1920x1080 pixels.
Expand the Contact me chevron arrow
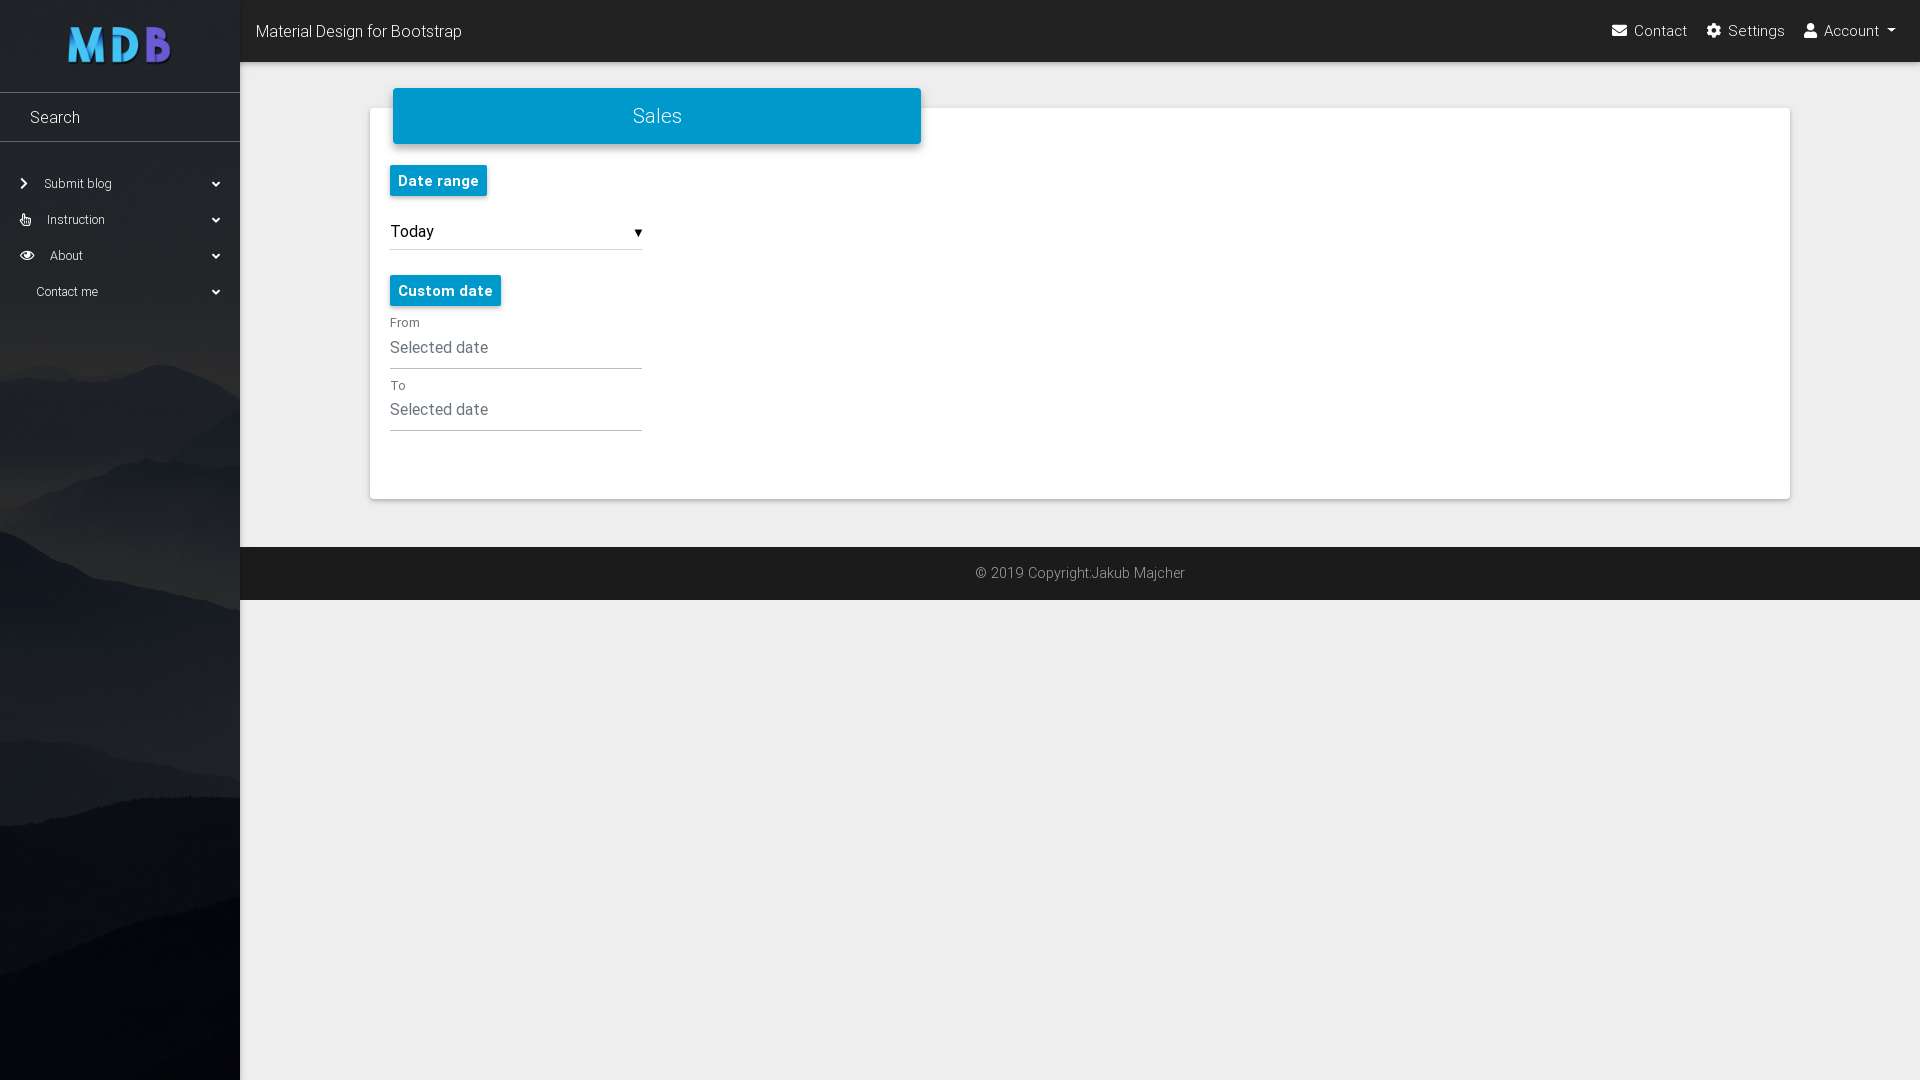click(x=216, y=292)
